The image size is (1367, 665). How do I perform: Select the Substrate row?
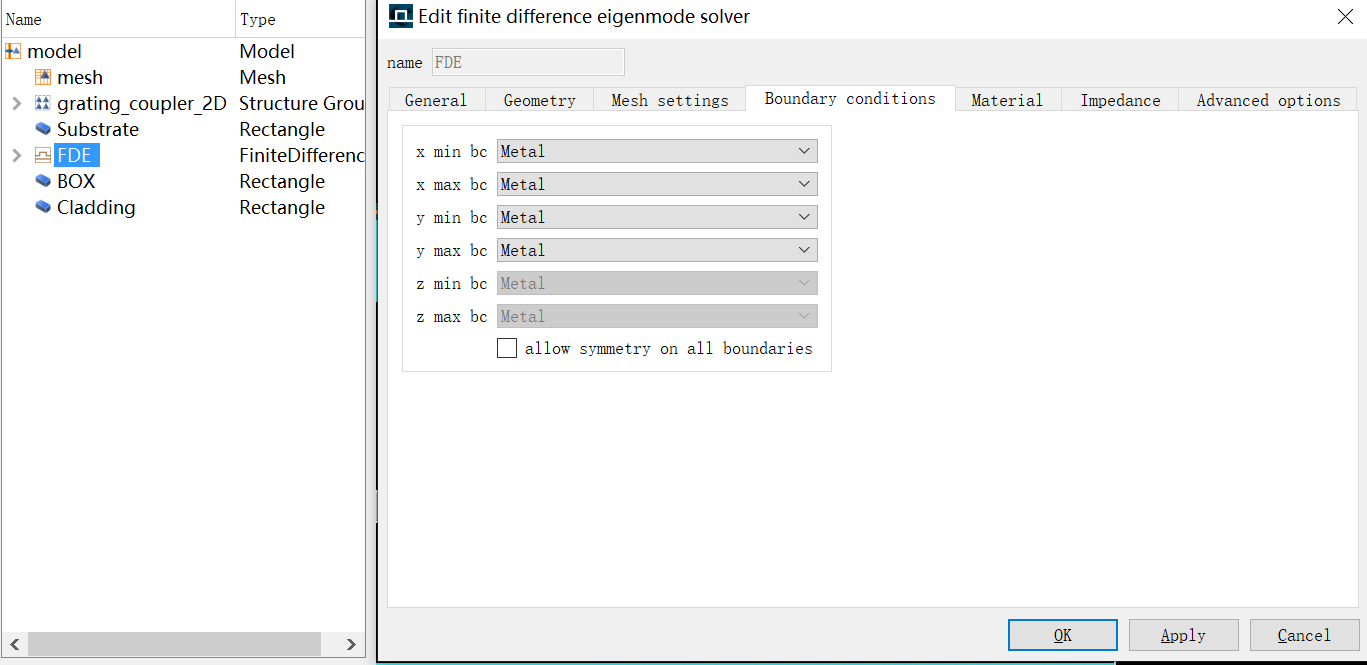183,129
